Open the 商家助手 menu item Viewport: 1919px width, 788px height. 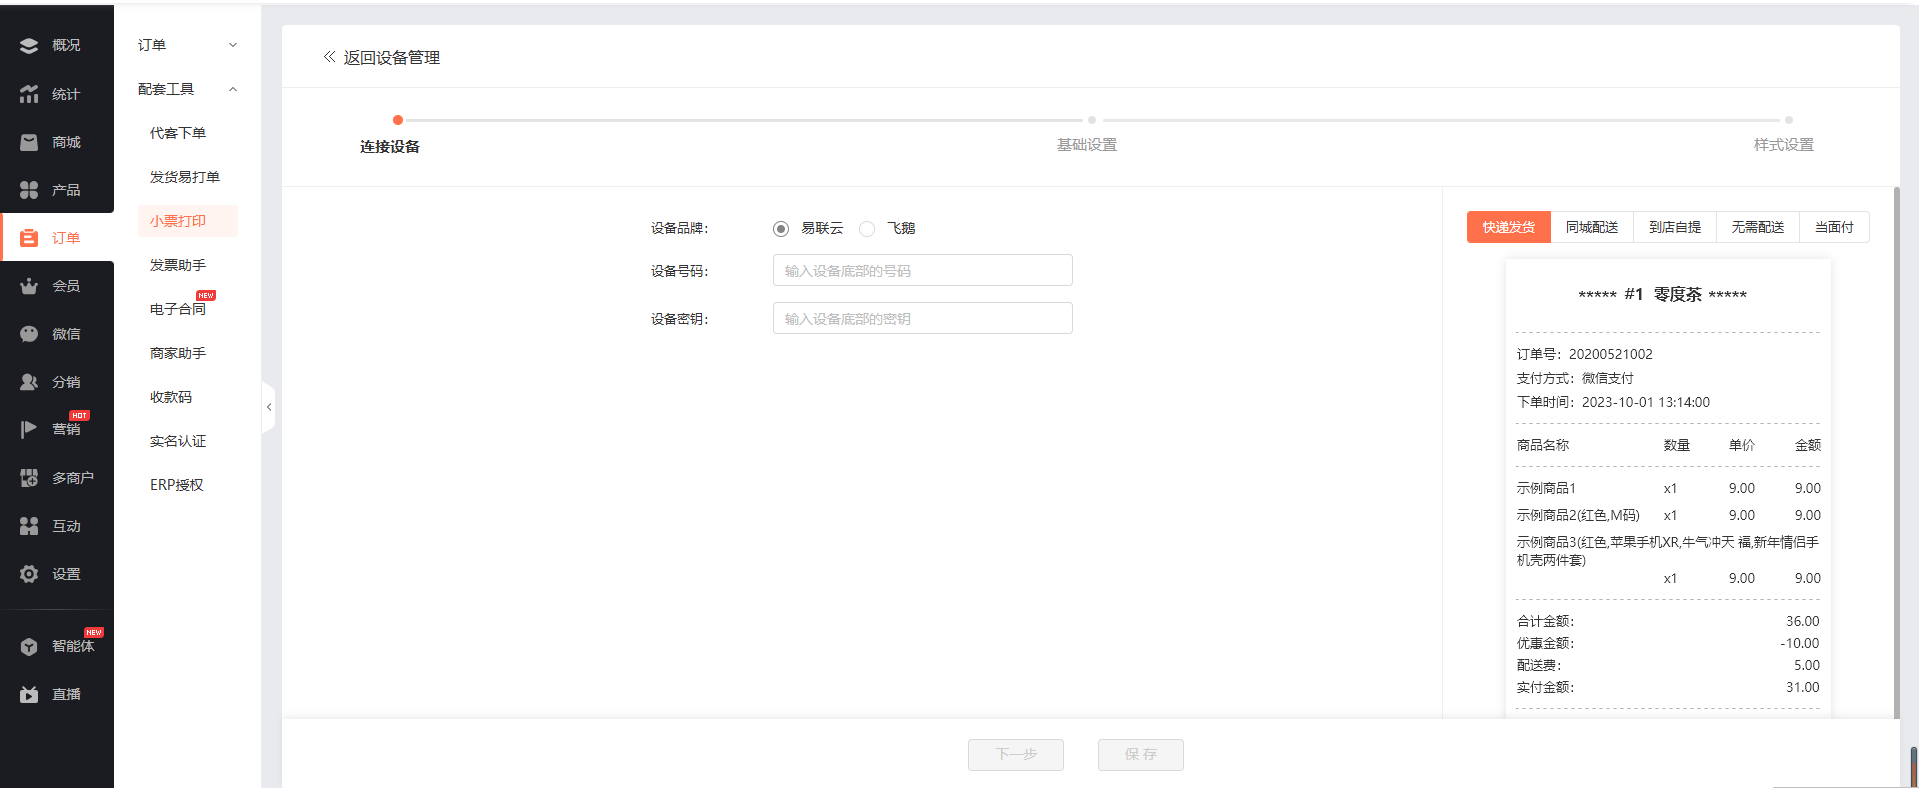pos(178,353)
